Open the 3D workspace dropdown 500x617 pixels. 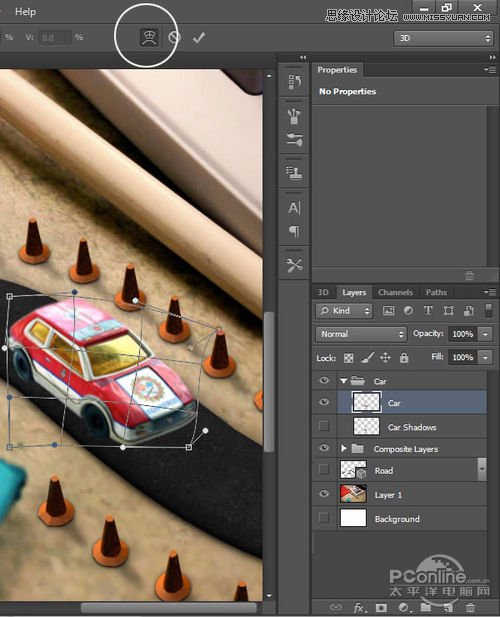(443, 38)
